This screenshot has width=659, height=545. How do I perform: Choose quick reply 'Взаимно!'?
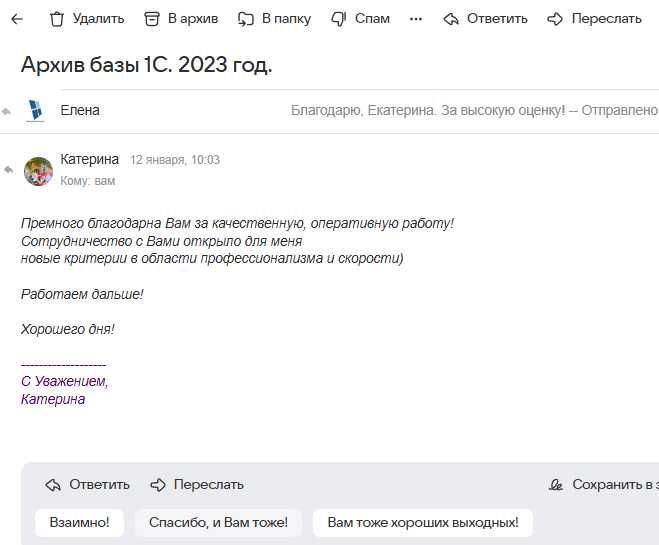click(79, 522)
